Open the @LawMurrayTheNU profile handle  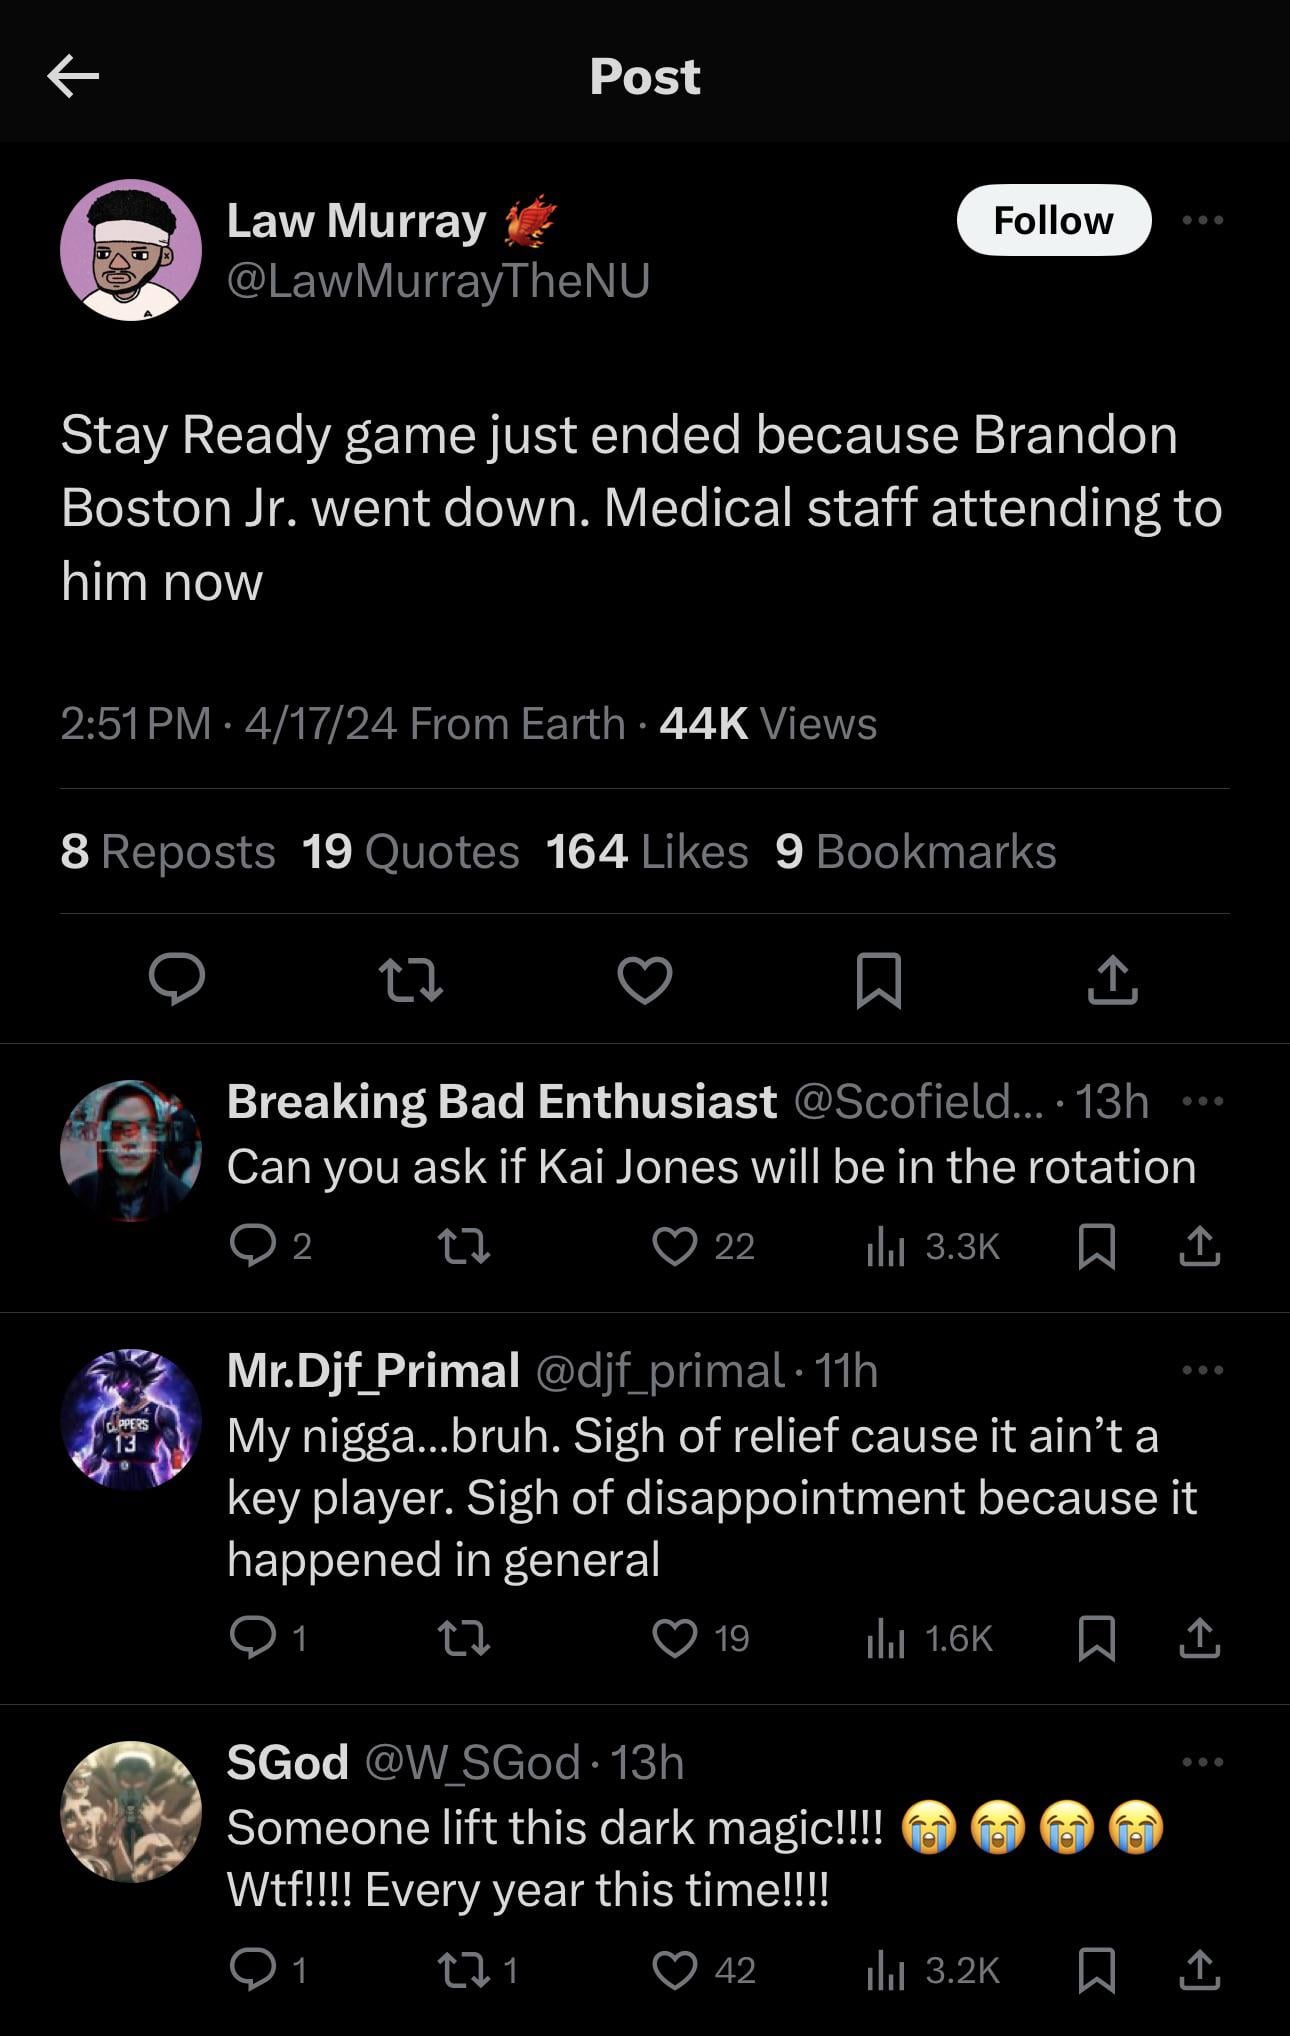pos(438,281)
